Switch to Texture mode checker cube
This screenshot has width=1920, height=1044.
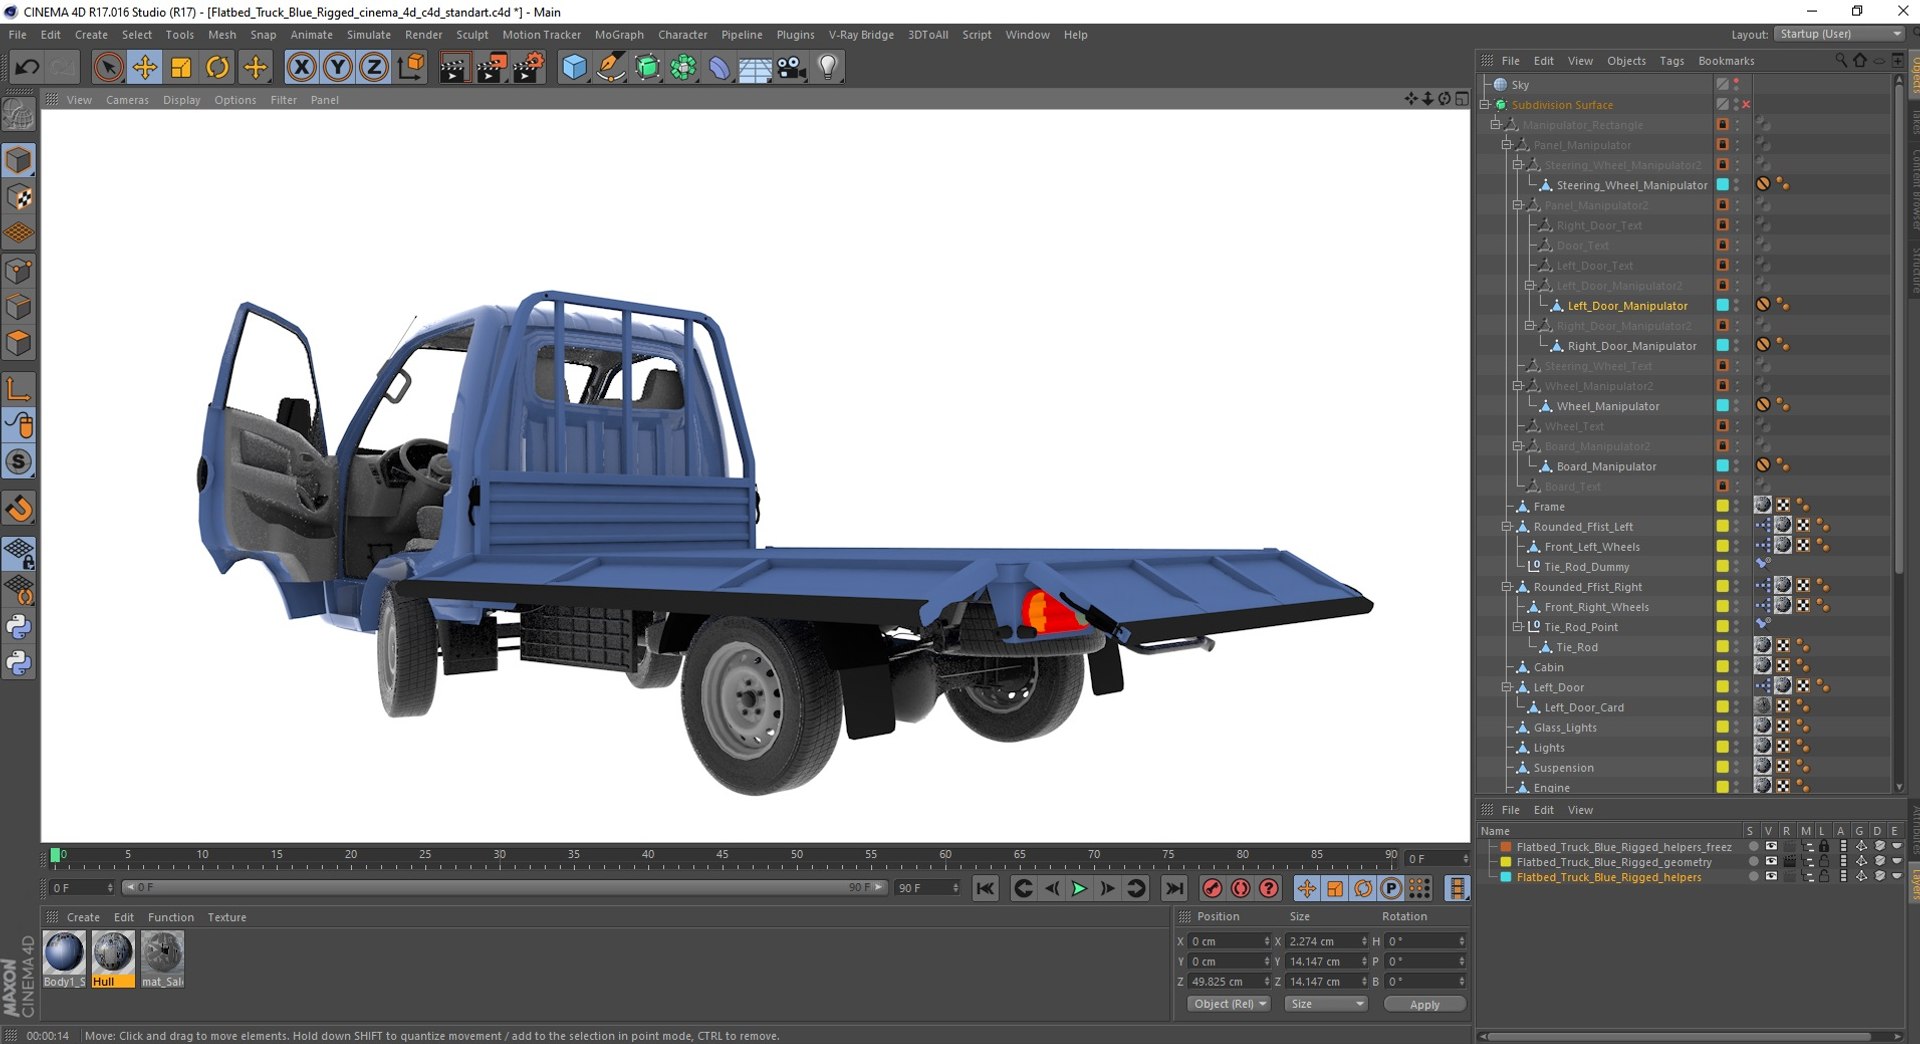click(x=19, y=197)
